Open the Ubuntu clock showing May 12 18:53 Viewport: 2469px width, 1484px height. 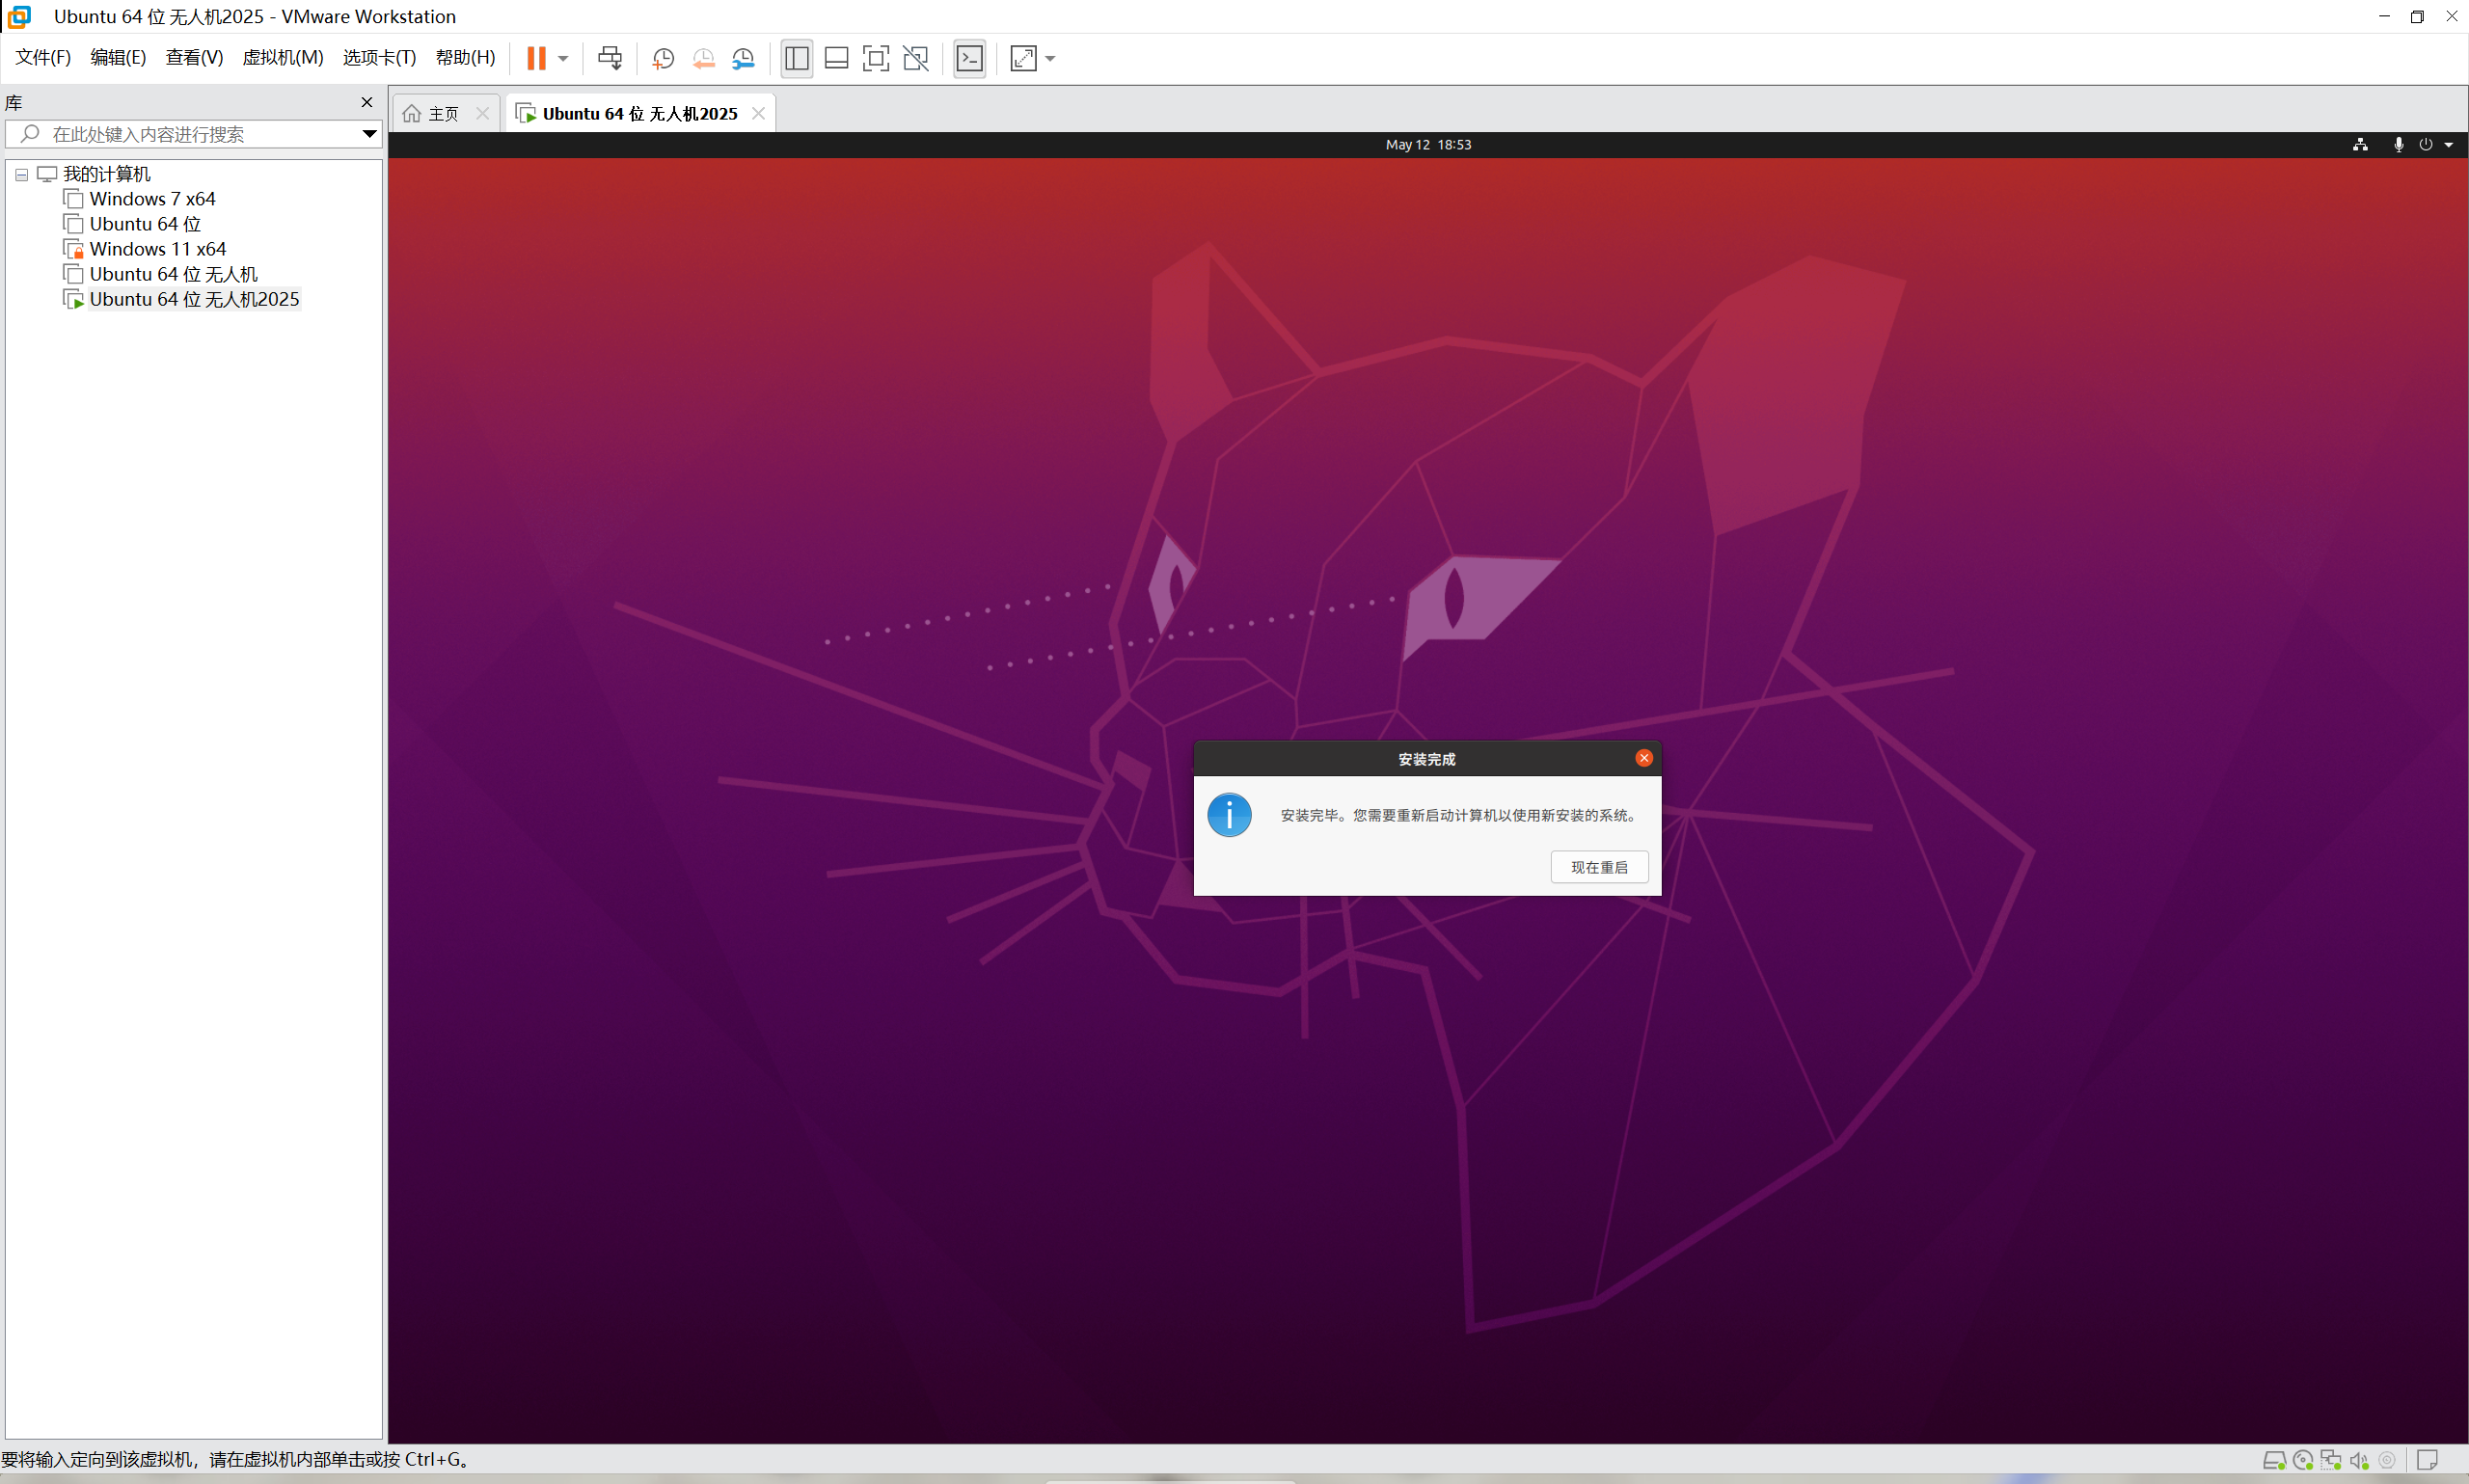click(x=1428, y=145)
